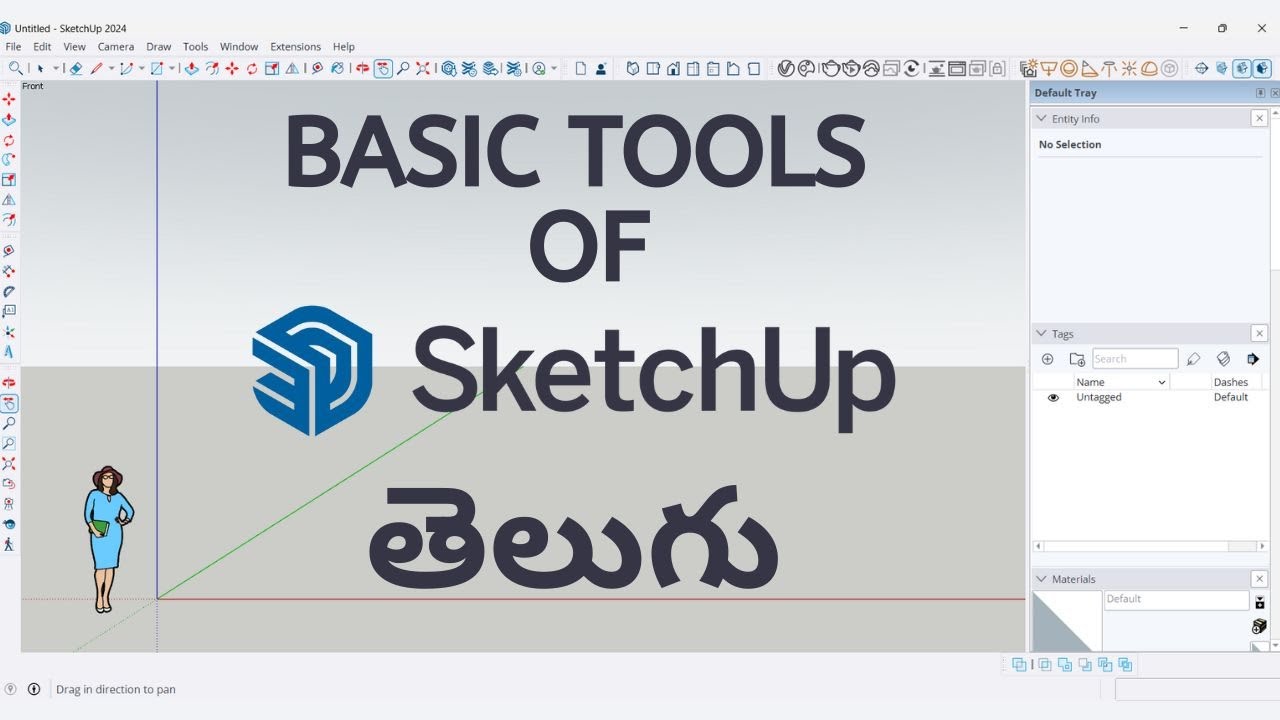Select Protractor tool in left toolbar

point(9,291)
